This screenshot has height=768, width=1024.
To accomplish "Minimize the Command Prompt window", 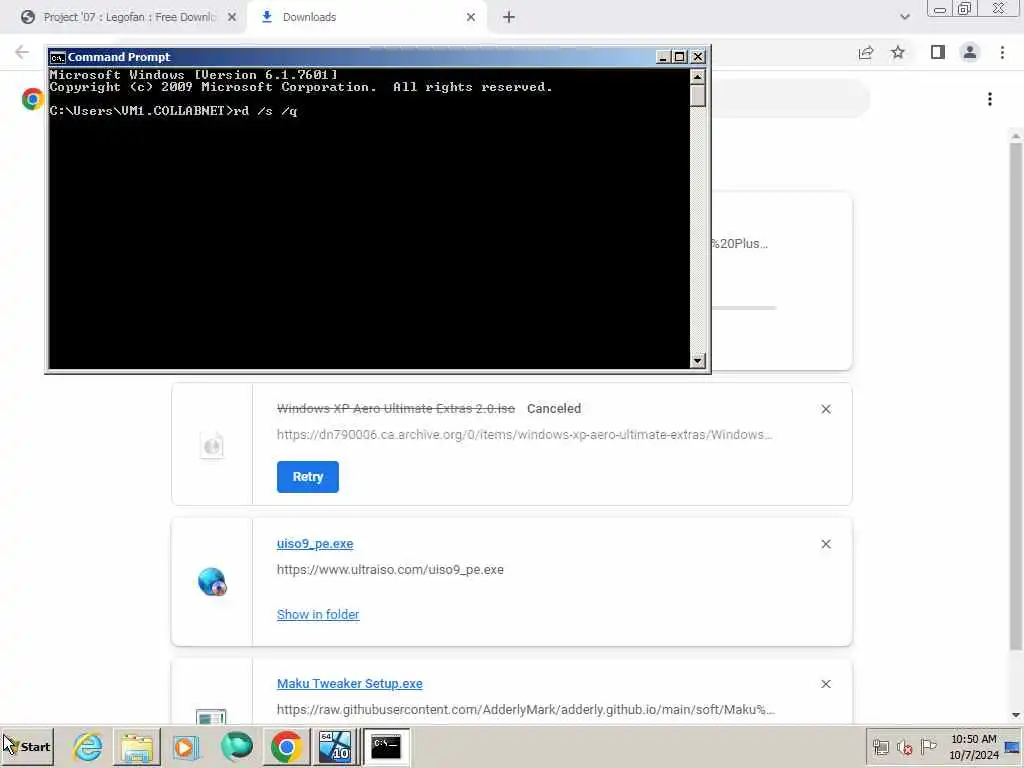I will pyautogui.click(x=662, y=57).
